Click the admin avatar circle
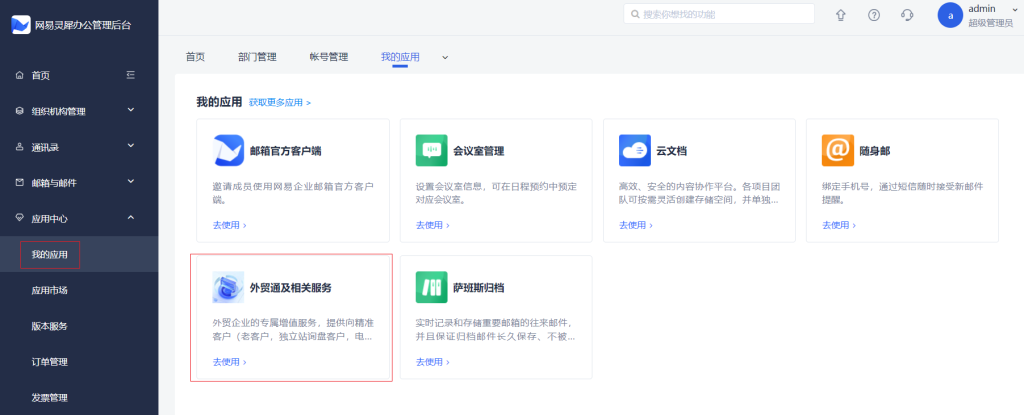 (950, 15)
